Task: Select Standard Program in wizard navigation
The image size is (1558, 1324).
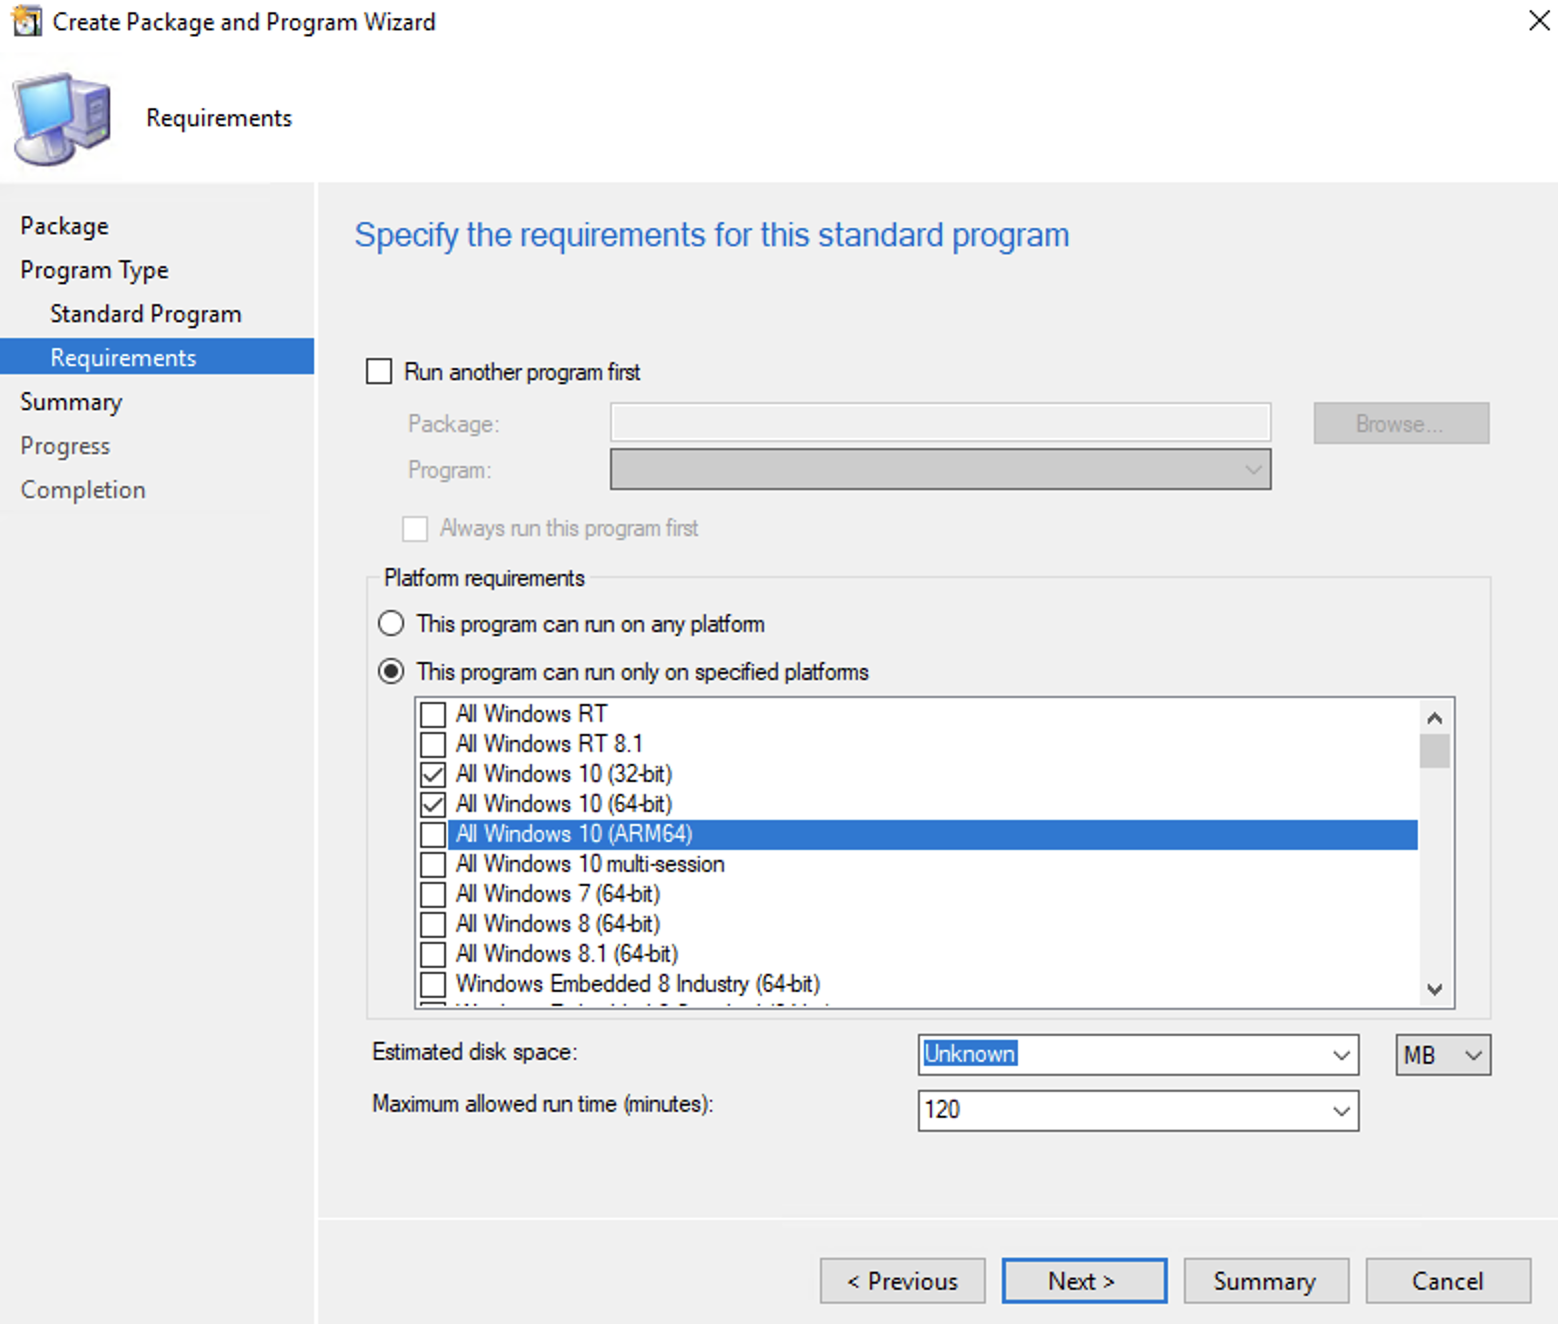Action: point(145,314)
